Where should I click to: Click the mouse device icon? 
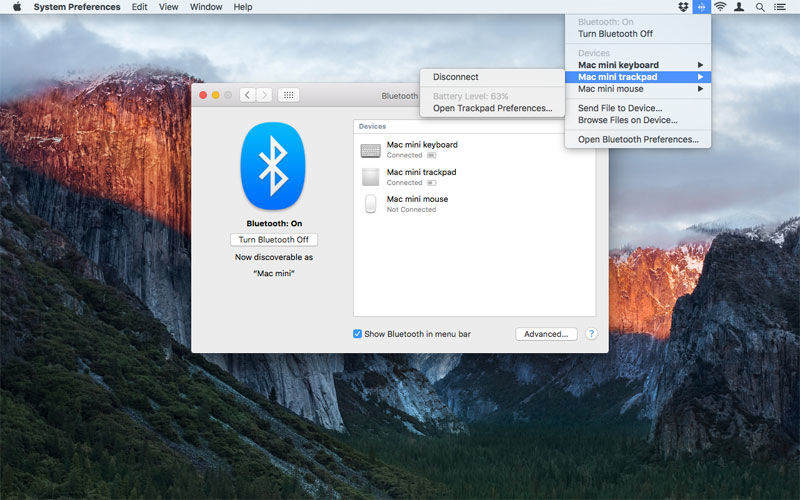pyautogui.click(x=370, y=204)
